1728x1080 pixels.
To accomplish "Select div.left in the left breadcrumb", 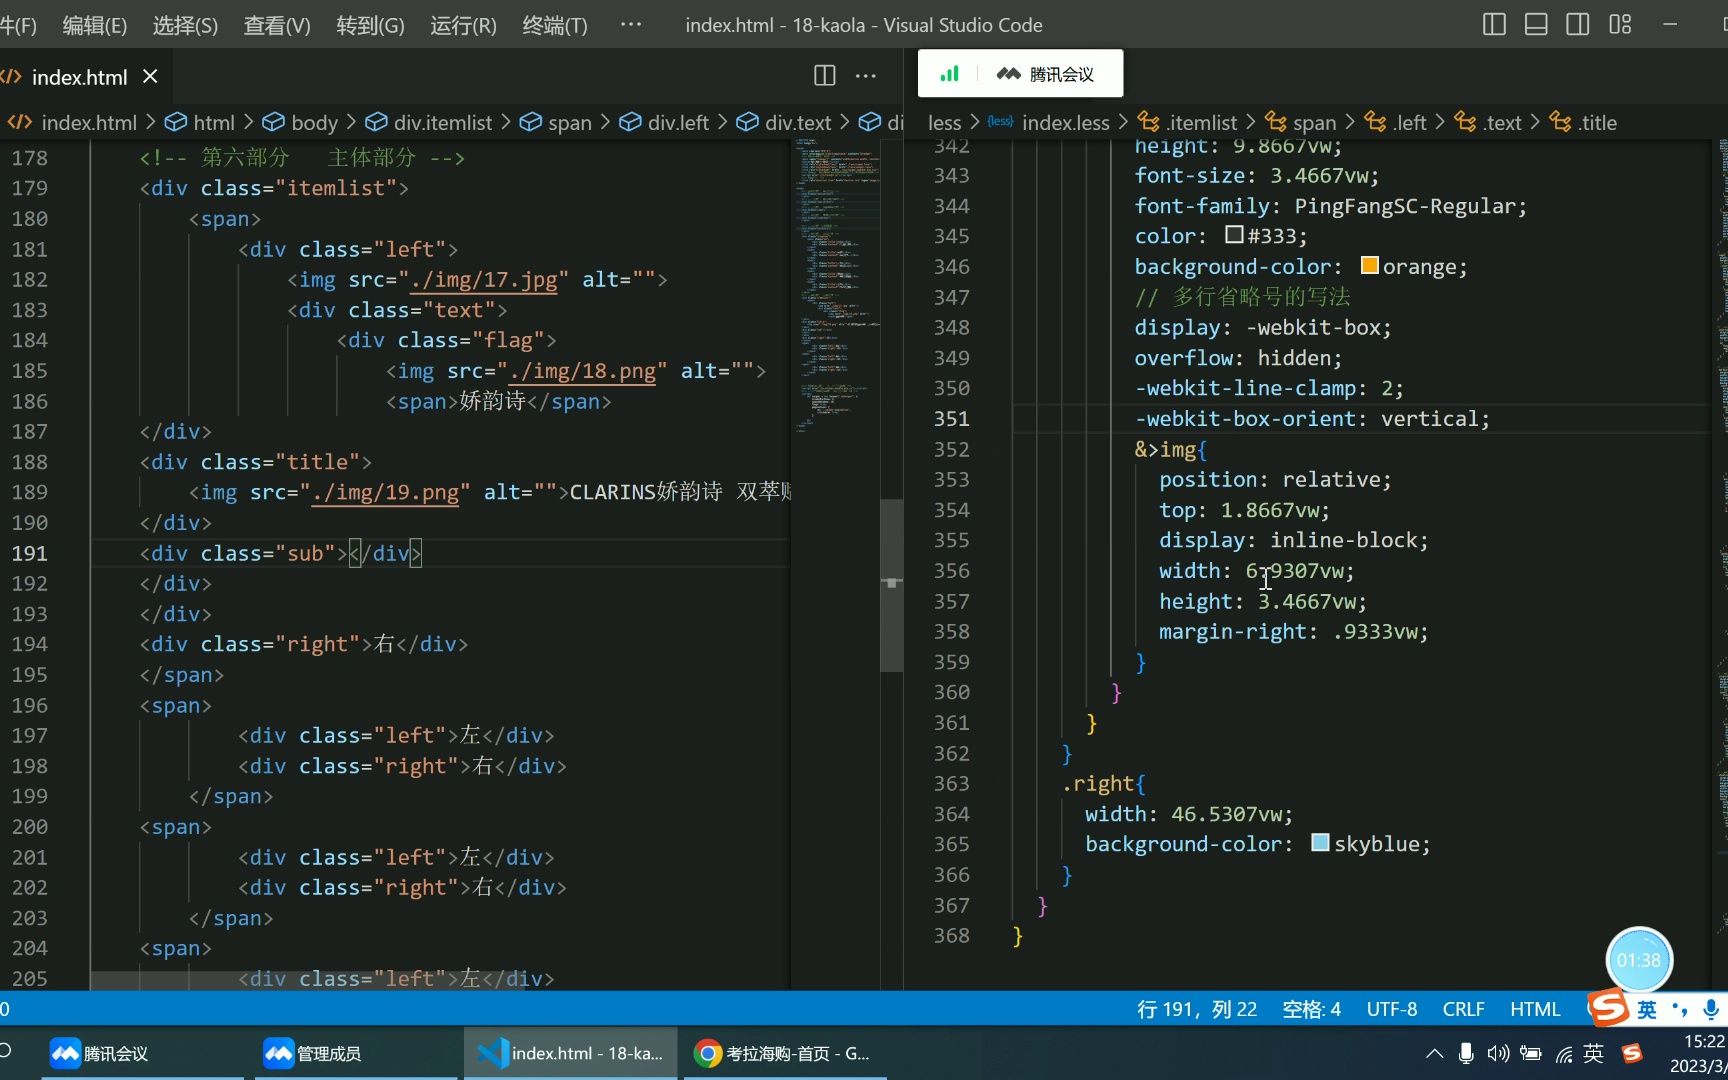I will point(677,123).
